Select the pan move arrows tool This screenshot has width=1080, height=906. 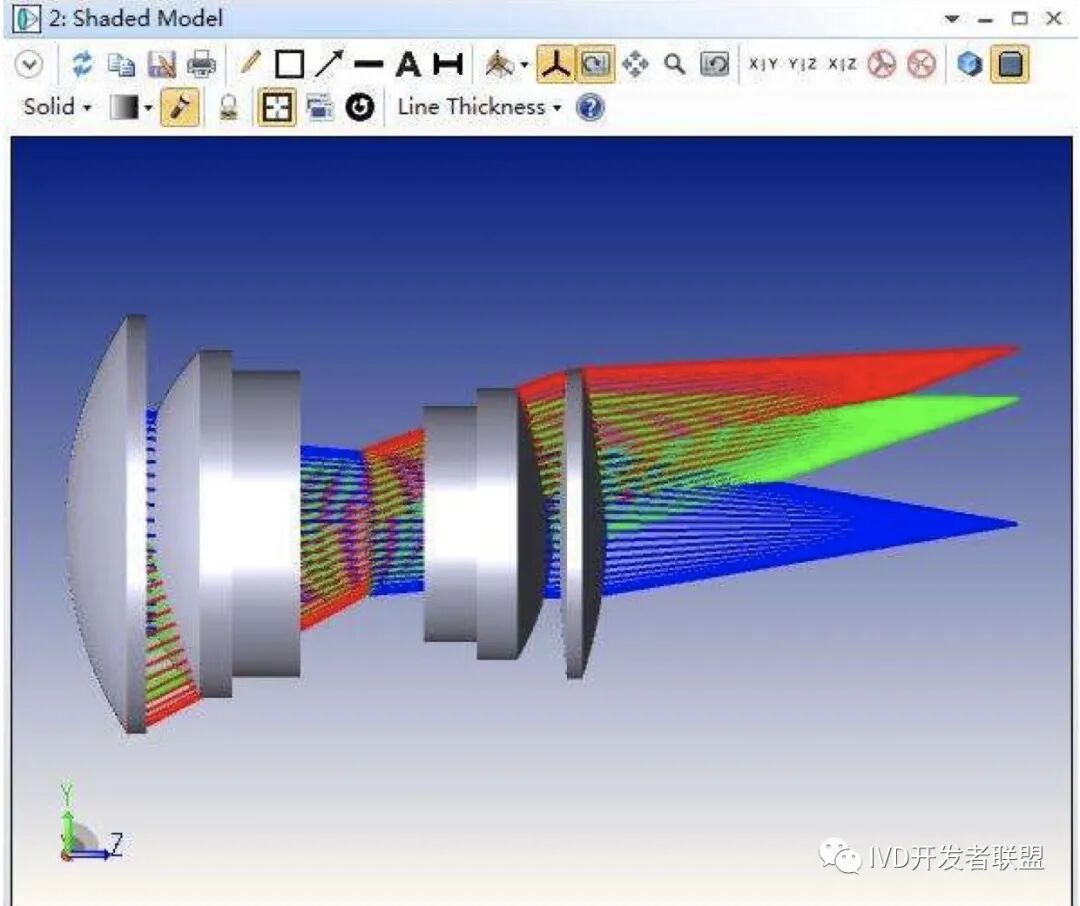[634, 65]
